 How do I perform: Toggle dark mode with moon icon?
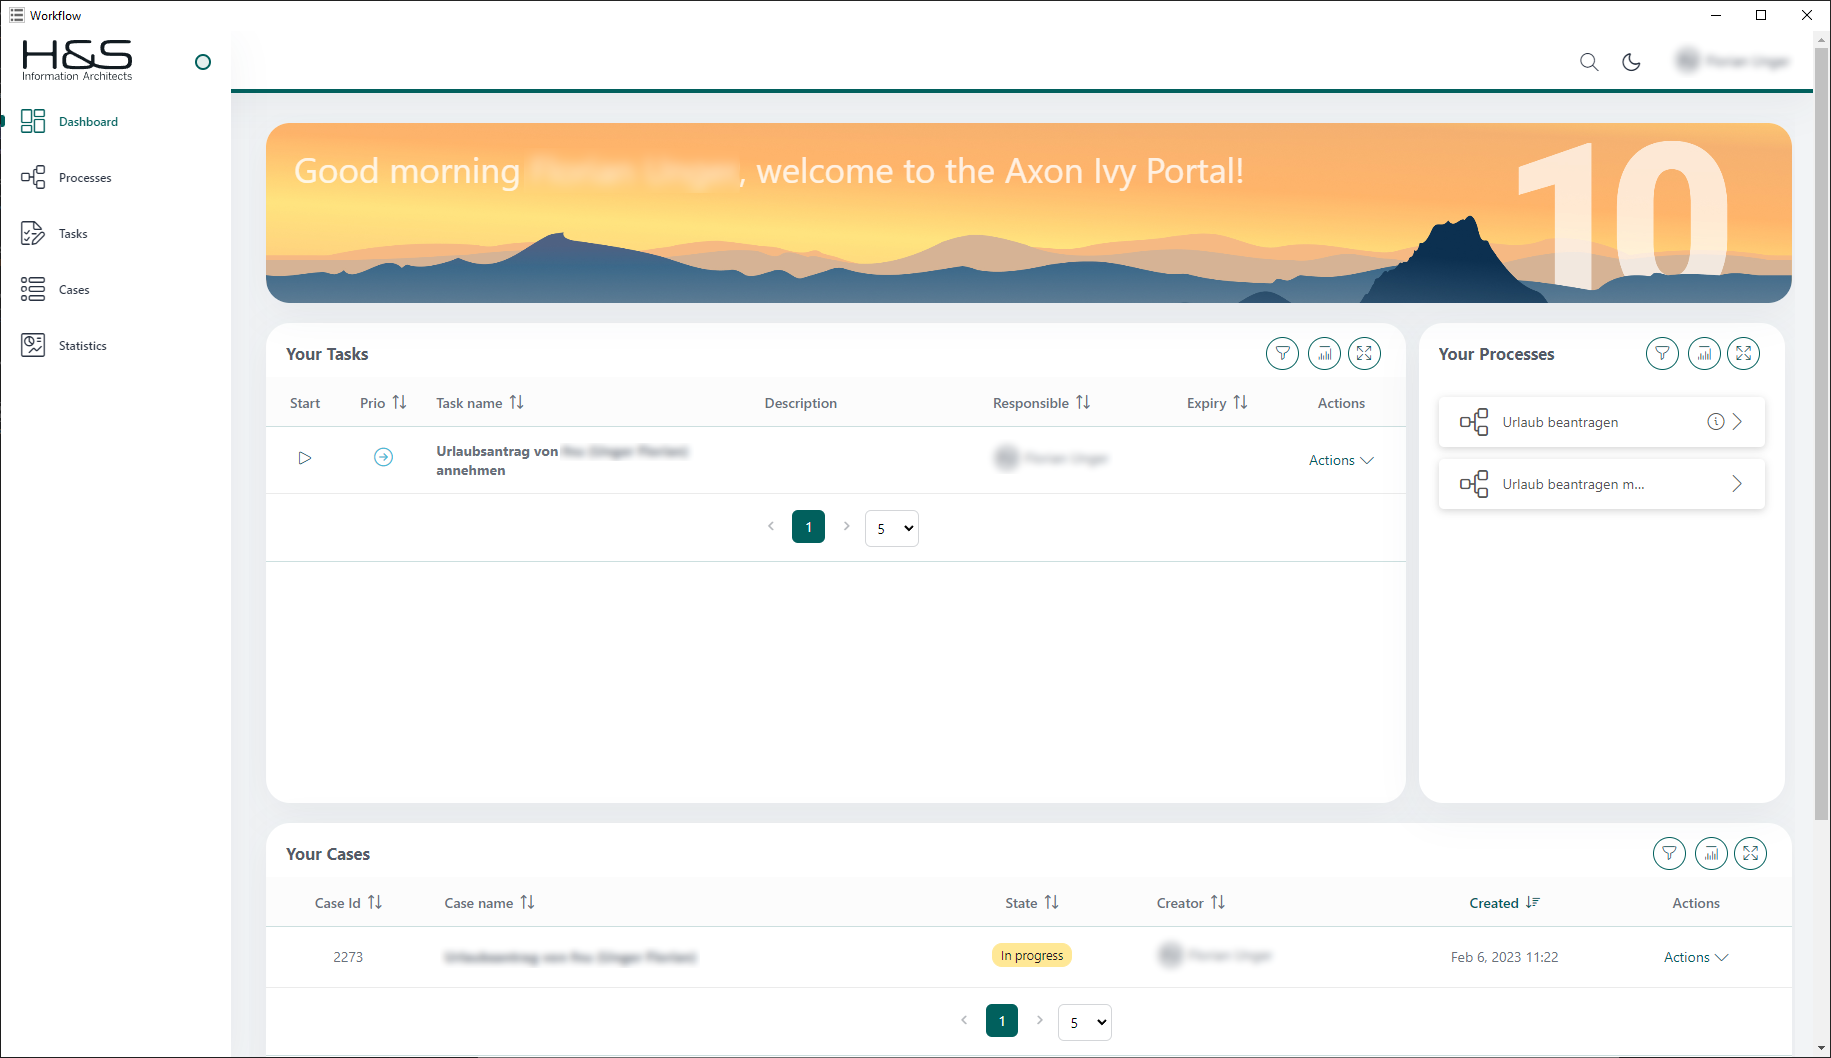tap(1631, 62)
